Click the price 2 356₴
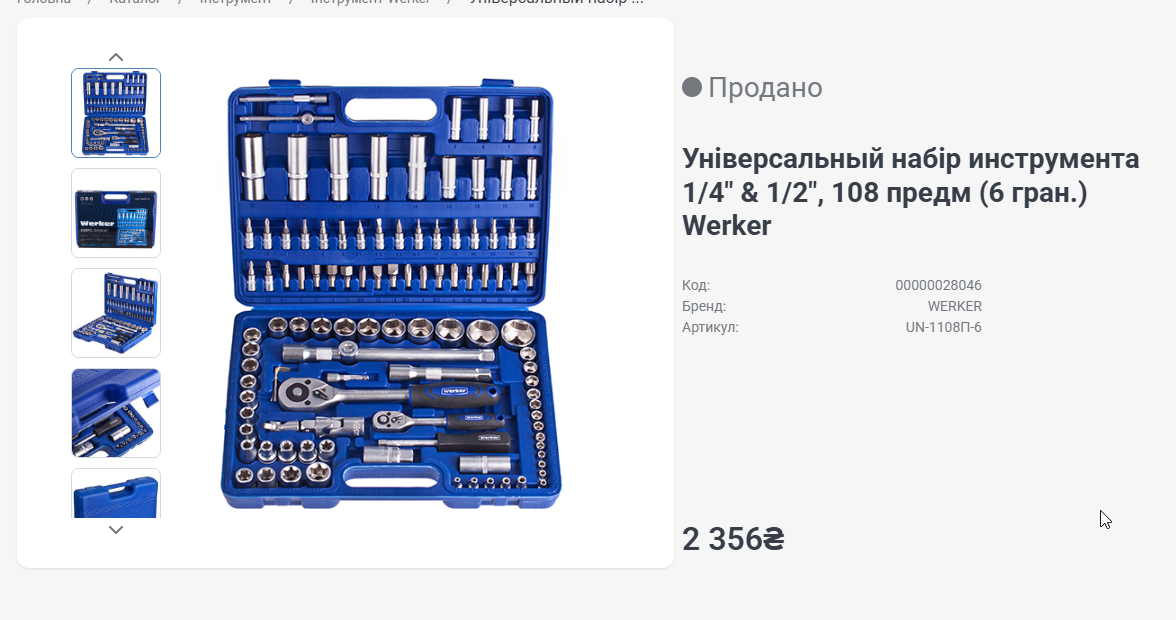This screenshot has width=1176, height=620. pyautogui.click(x=733, y=539)
